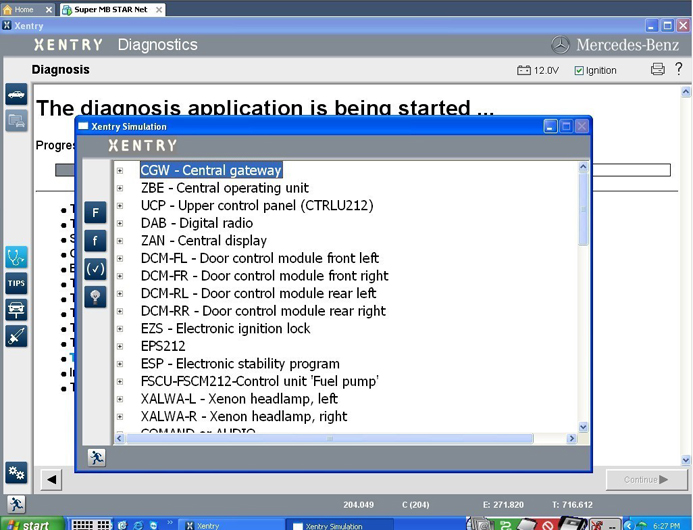This screenshot has width=693, height=530.
Task: Click the E: 271.820 status bar entry
Action: click(x=503, y=505)
